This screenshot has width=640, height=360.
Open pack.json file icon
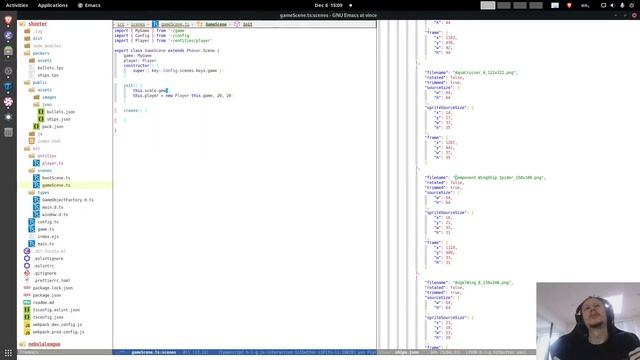[36, 127]
